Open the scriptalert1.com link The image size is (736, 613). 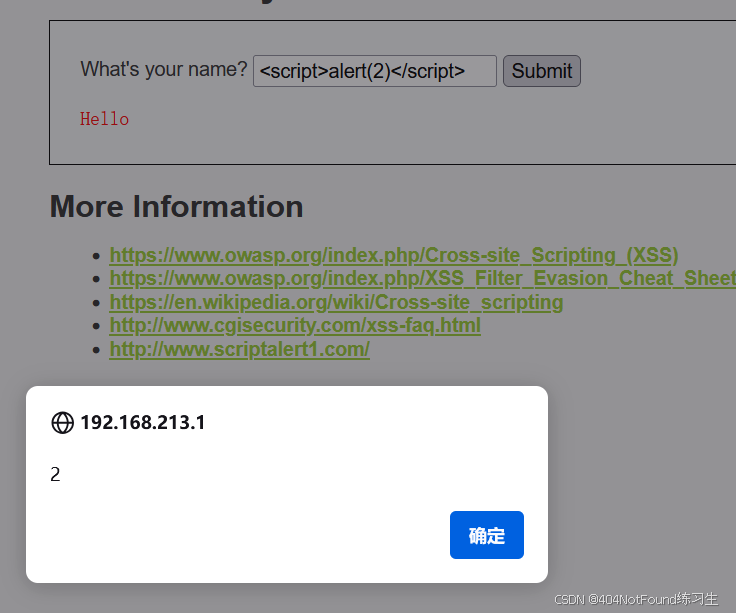coord(239,349)
